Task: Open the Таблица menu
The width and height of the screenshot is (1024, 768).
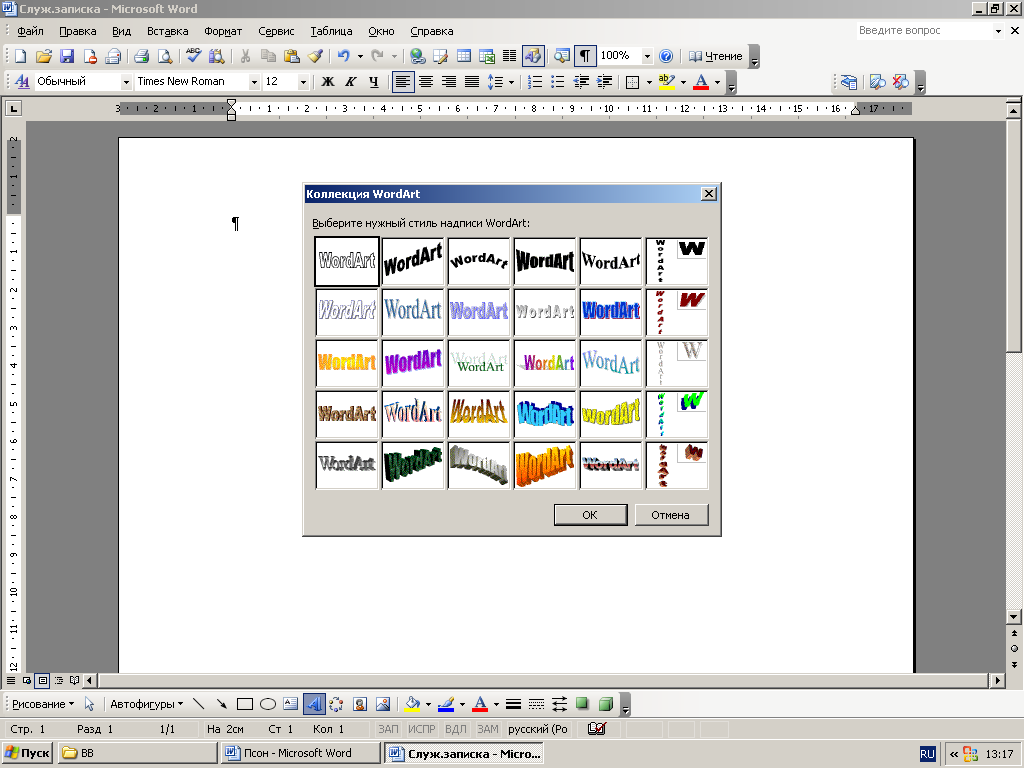Action: click(x=331, y=31)
